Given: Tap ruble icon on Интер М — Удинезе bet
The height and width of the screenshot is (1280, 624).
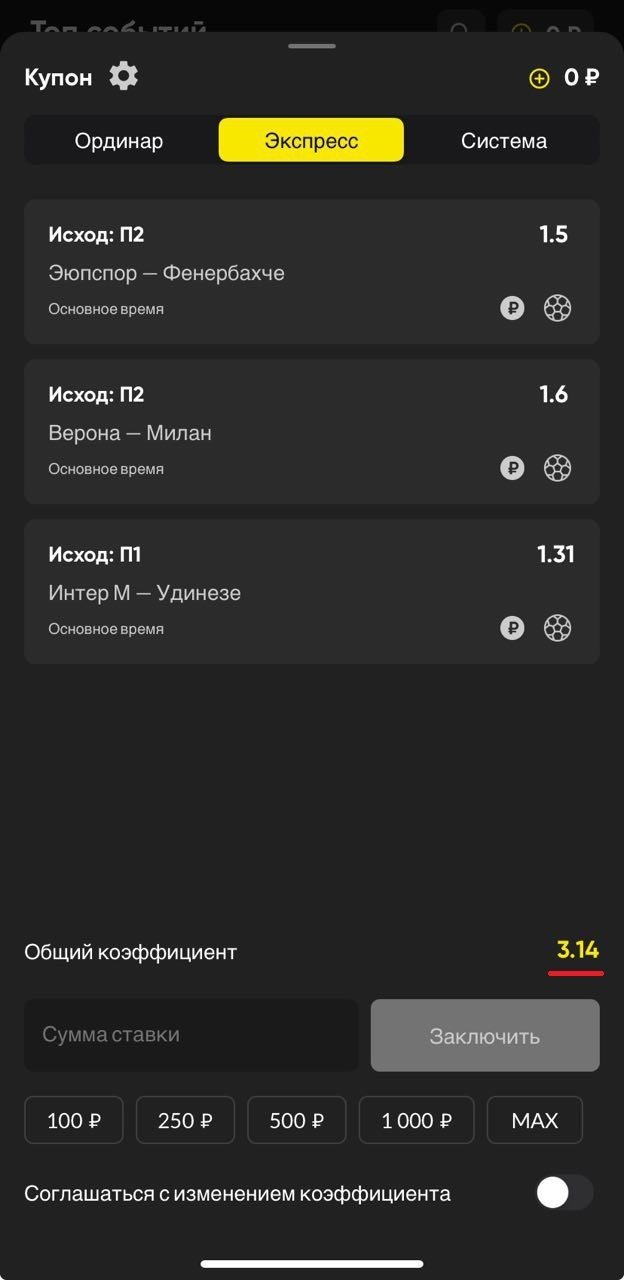Looking at the screenshot, I should (x=512, y=627).
